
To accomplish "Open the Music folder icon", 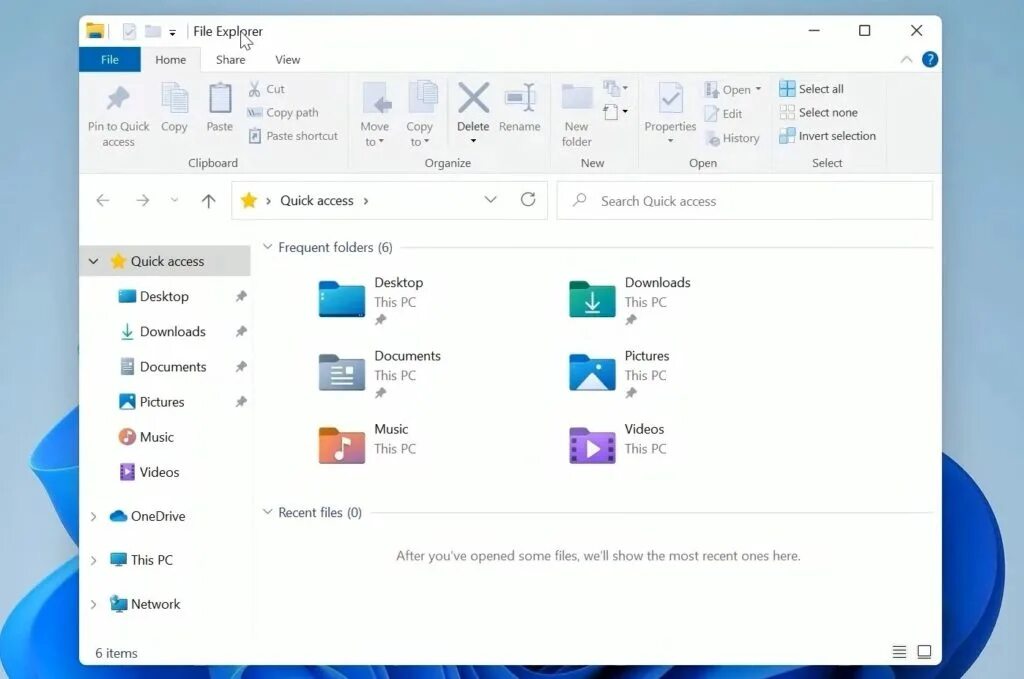I will (342, 445).
